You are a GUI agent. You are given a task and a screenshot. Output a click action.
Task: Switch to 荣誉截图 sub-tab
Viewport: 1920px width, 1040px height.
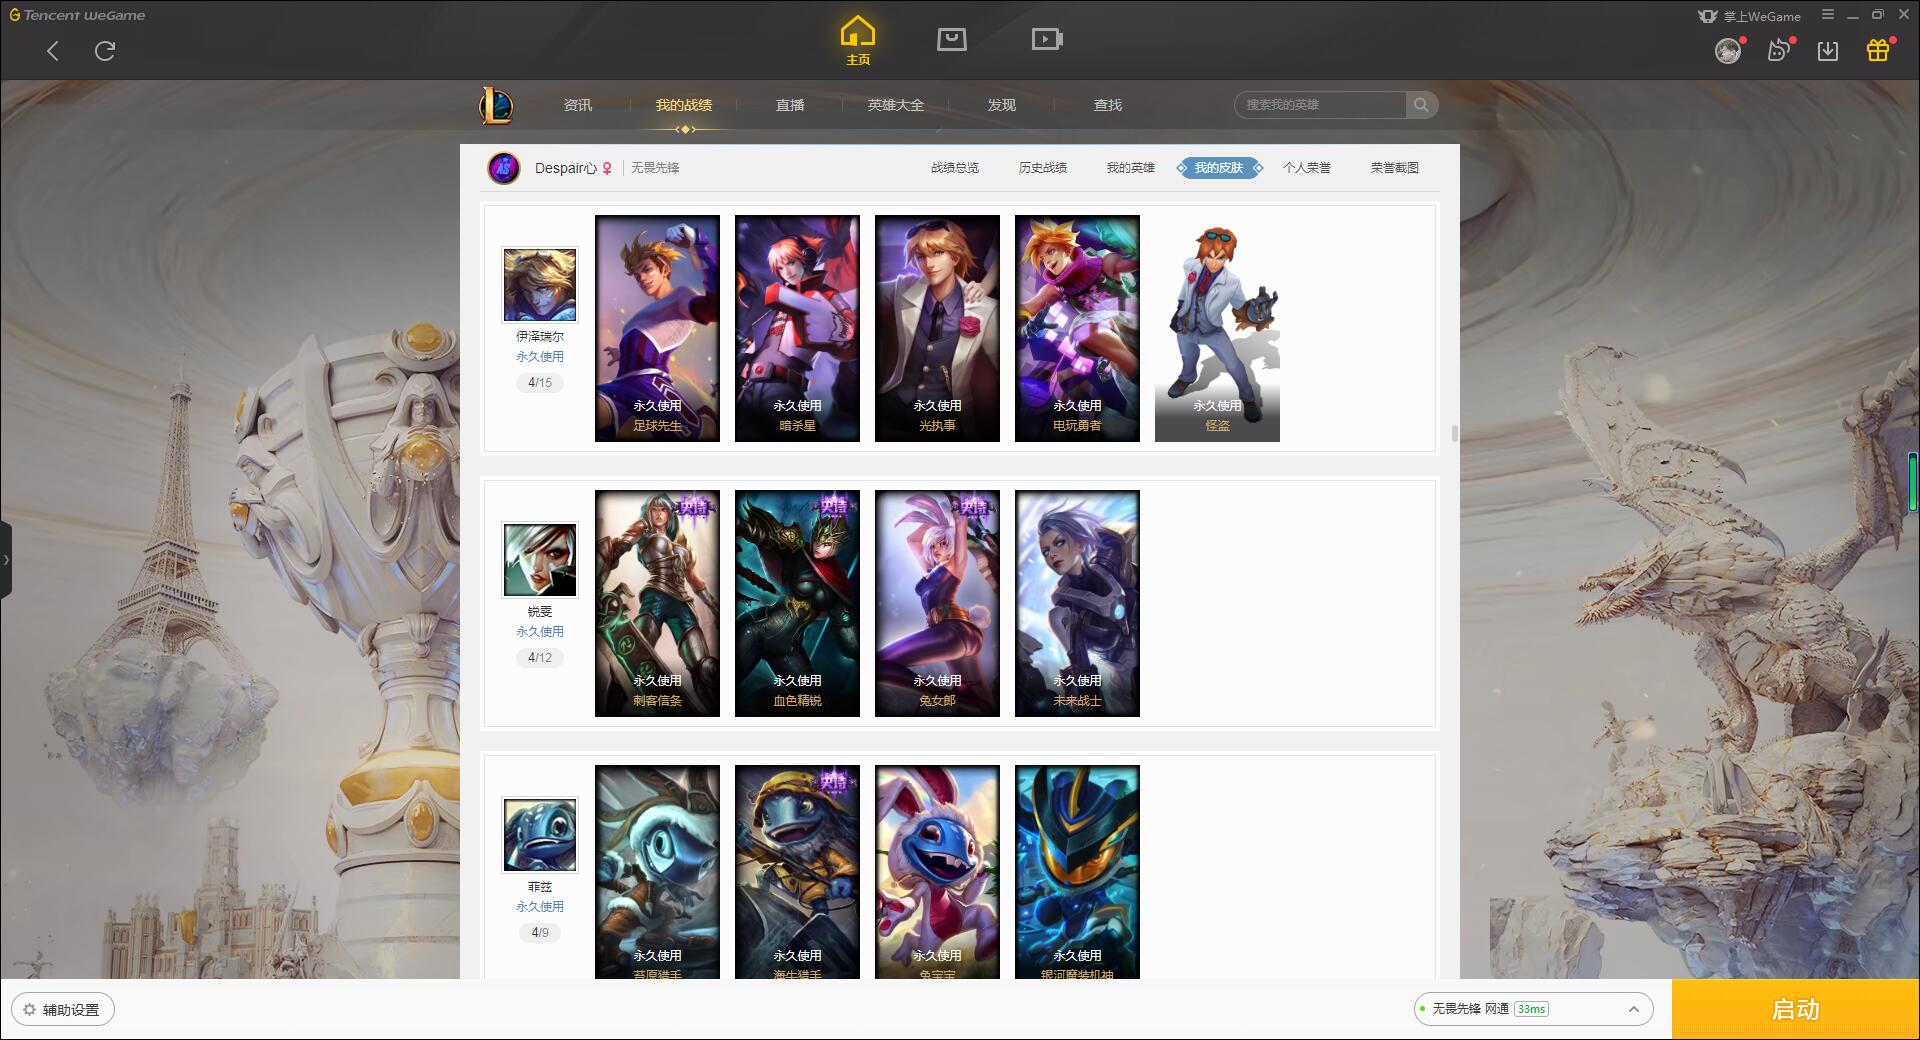point(1395,168)
